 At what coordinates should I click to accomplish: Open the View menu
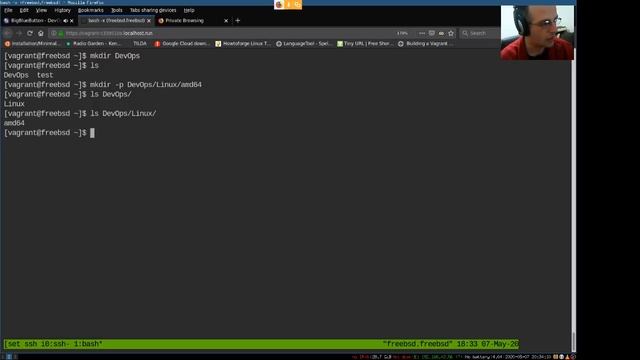click(x=41, y=10)
